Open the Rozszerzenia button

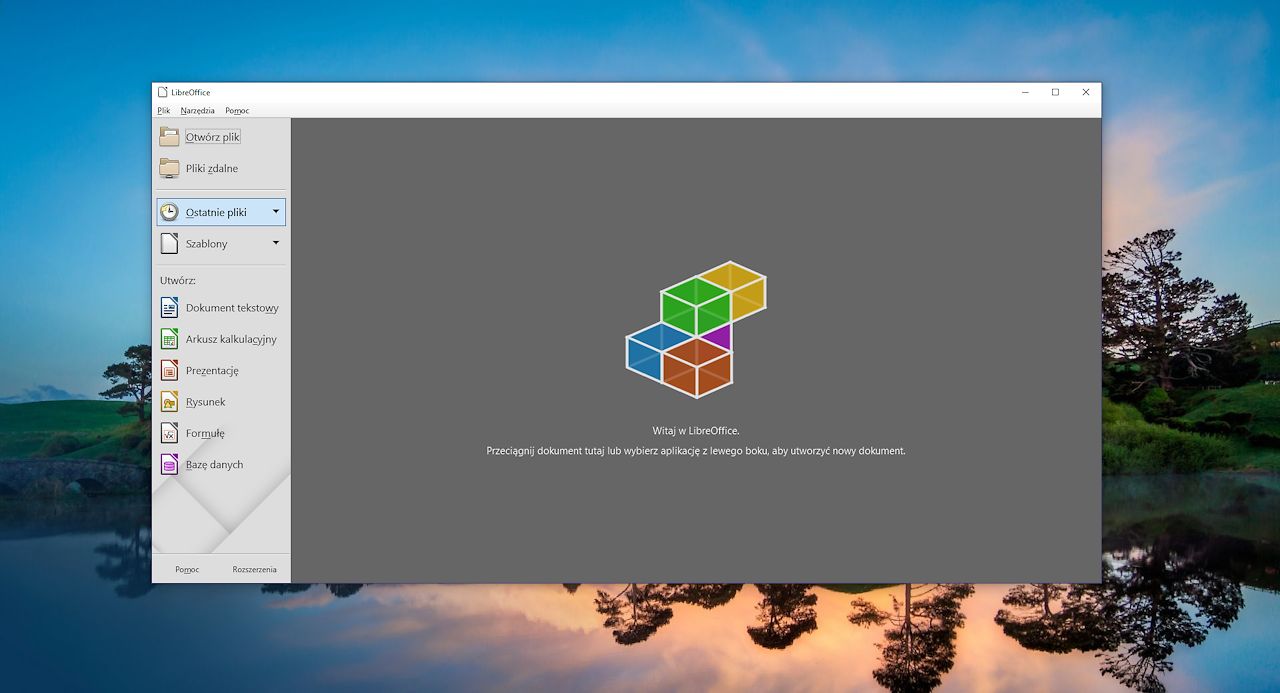click(255, 570)
